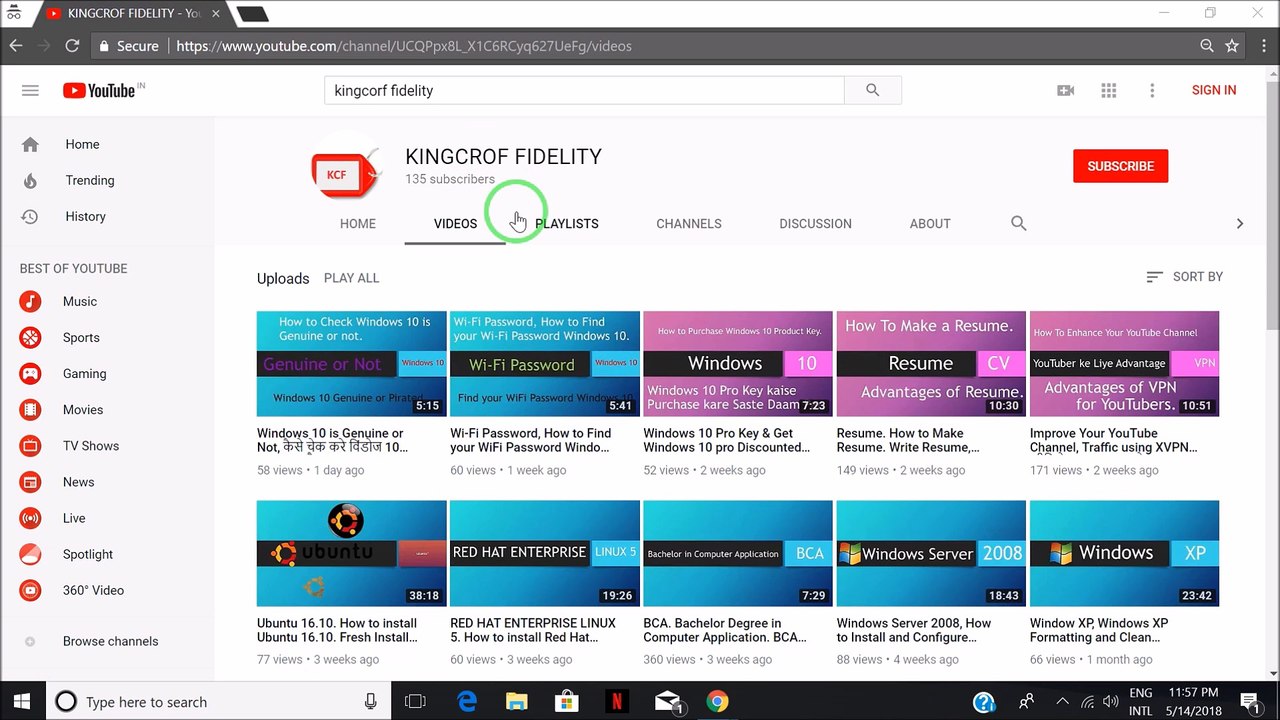Image resolution: width=1280 pixels, height=720 pixels.
Task: Open Task View on the taskbar
Action: (415, 701)
